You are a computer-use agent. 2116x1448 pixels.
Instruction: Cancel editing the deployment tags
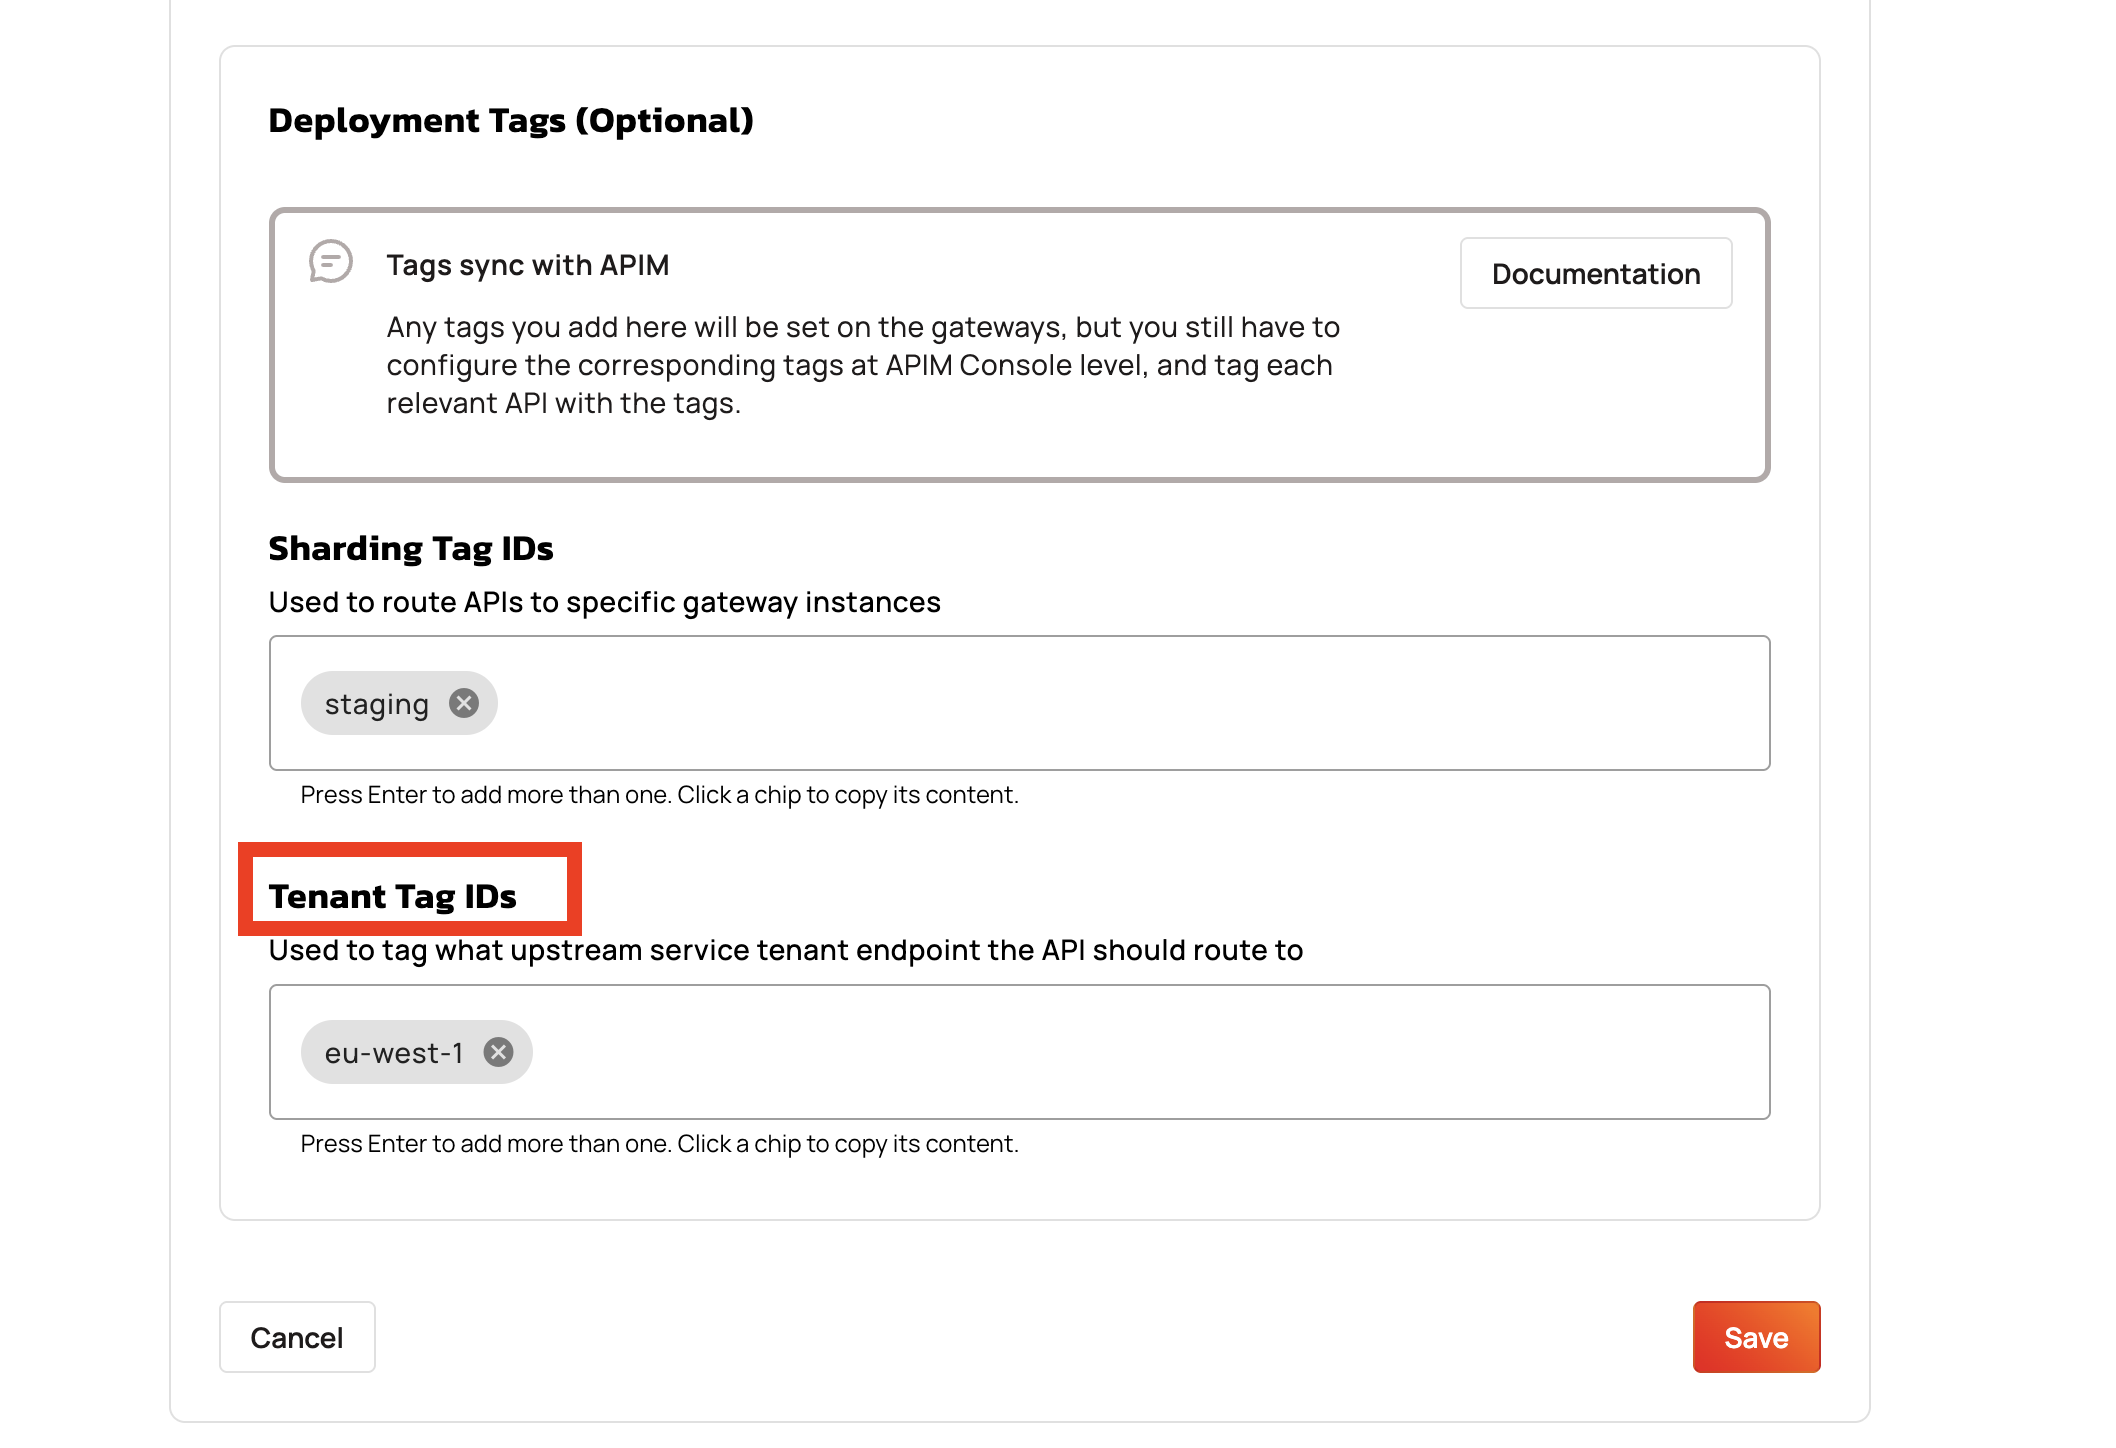click(x=297, y=1337)
